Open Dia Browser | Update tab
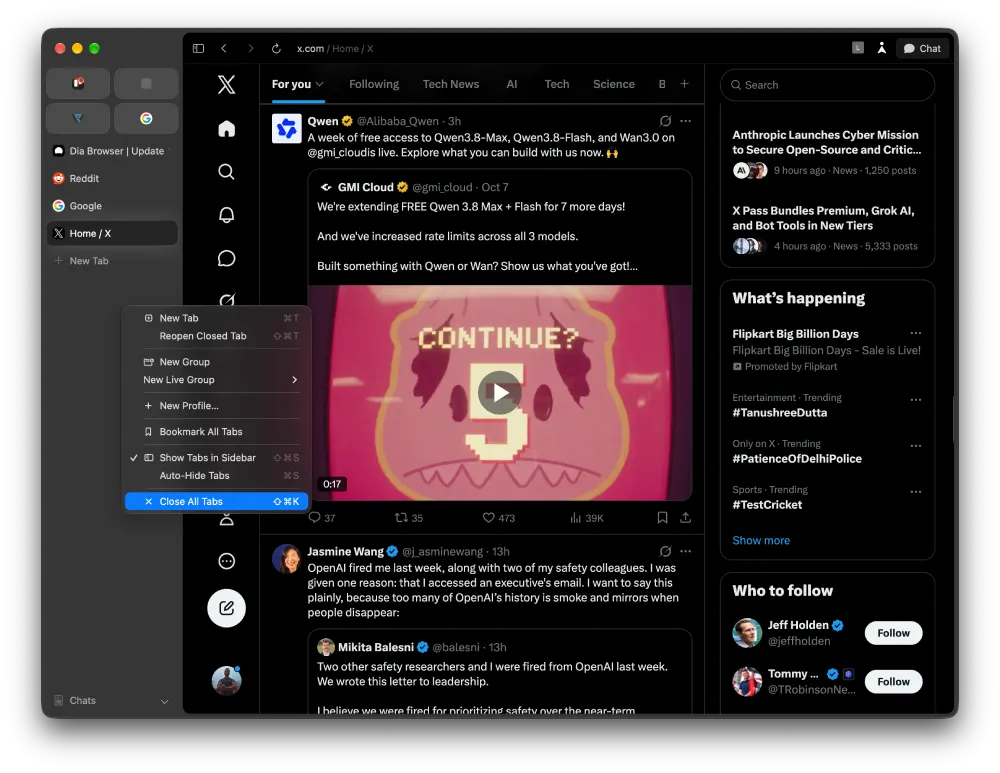 (x=112, y=151)
